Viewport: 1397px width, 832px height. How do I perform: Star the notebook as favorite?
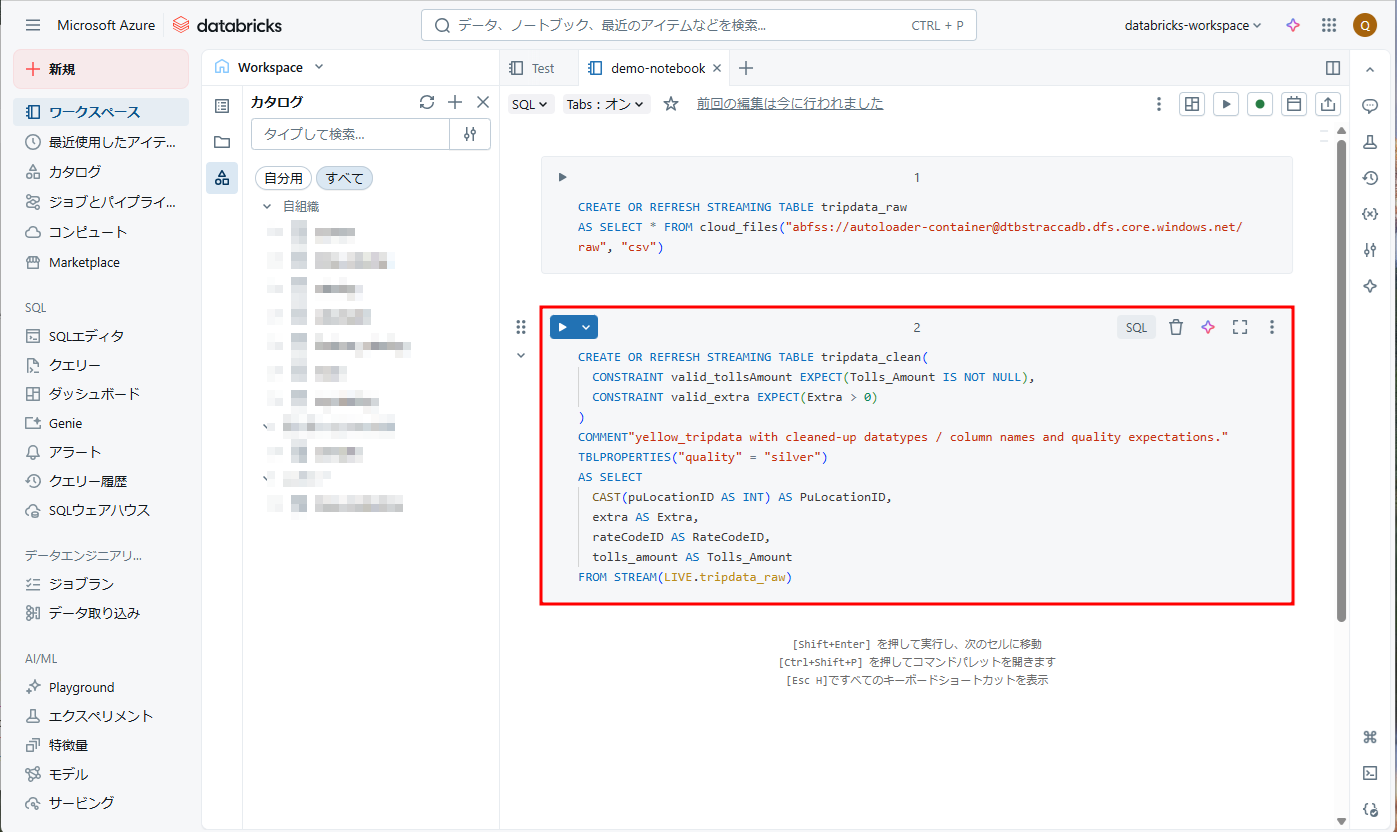pyautogui.click(x=671, y=104)
